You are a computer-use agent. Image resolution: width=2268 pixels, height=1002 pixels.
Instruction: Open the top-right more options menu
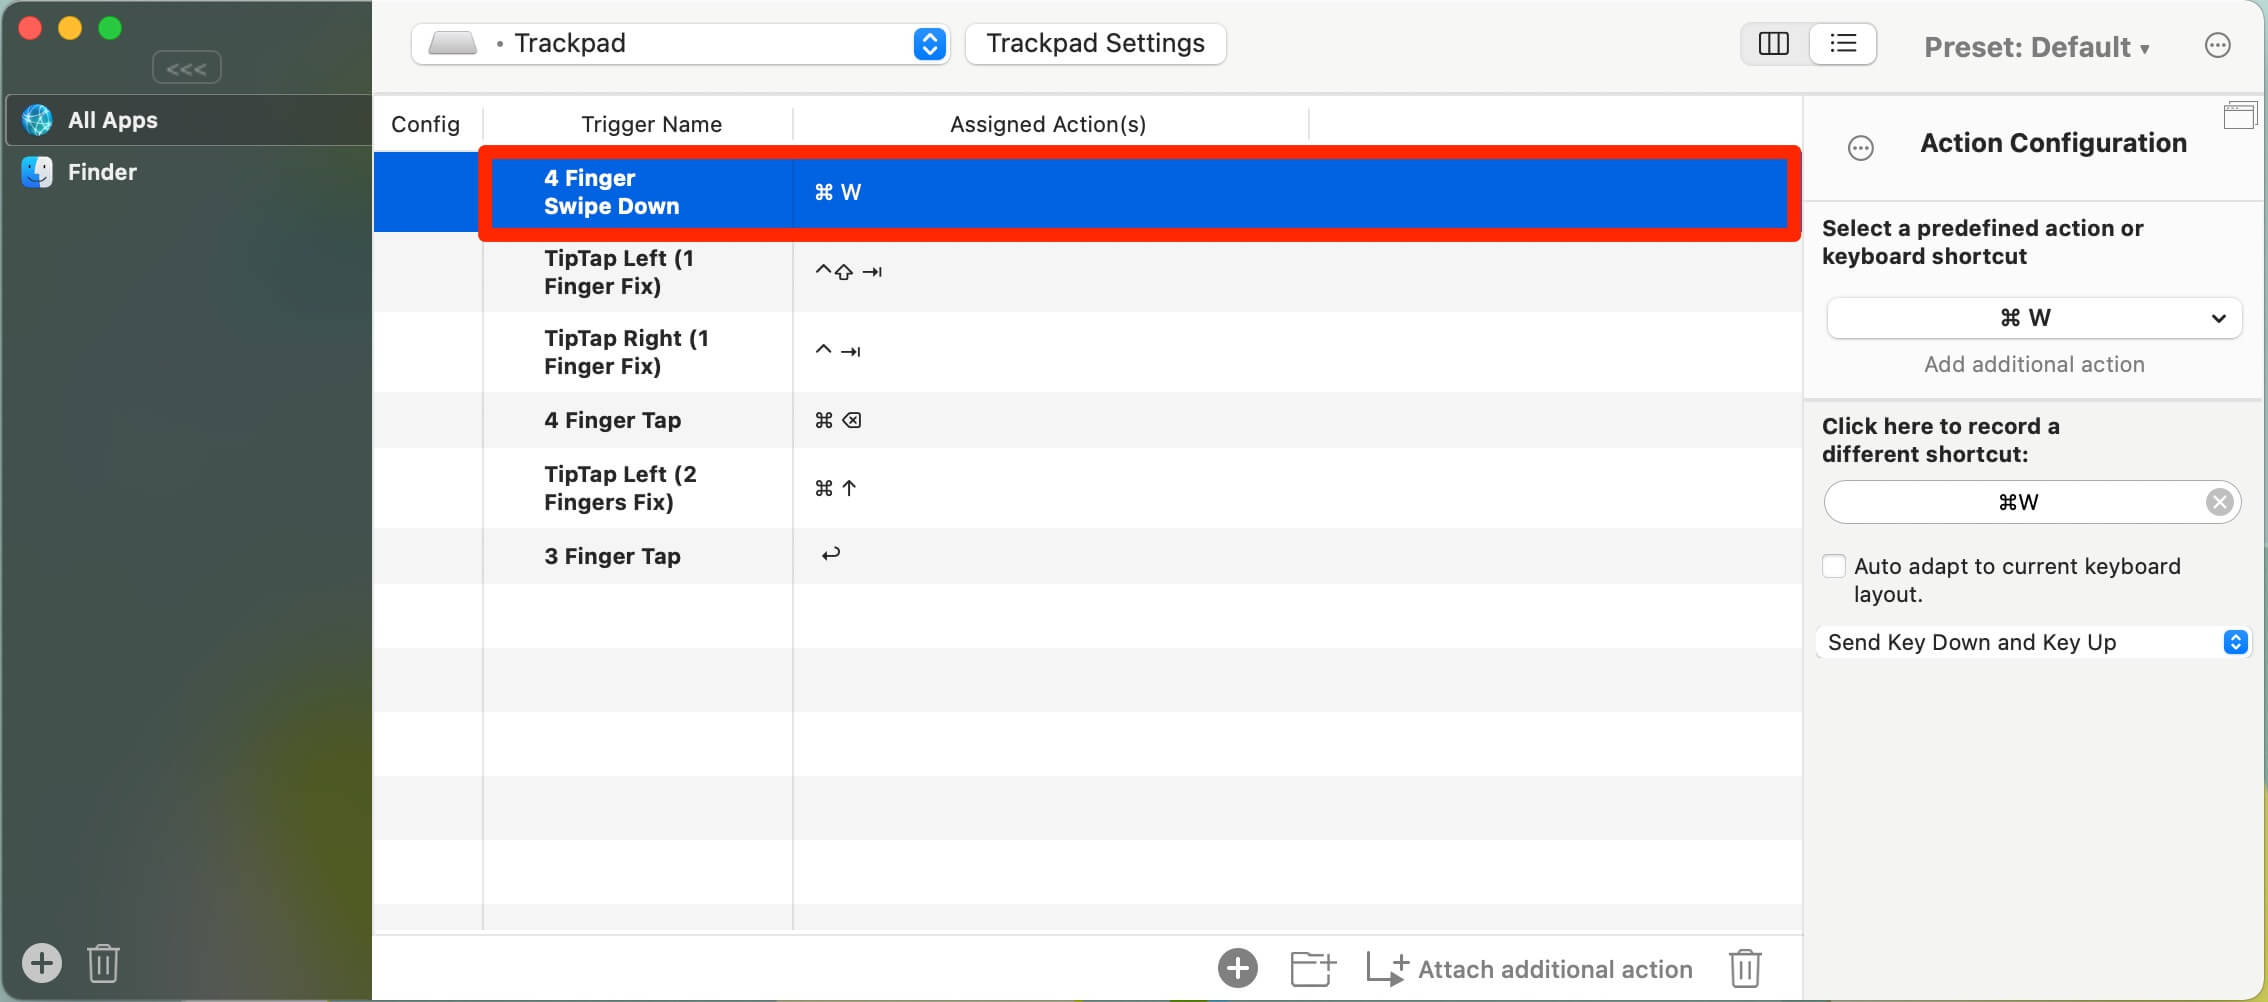coord(2217,46)
